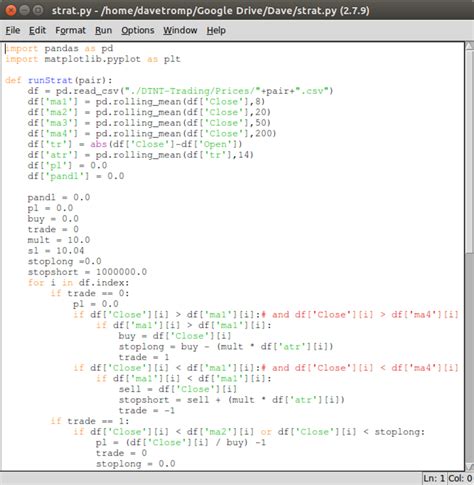
Task: Click the 'mult = 10.0' line
Action: click(x=59, y=240)
